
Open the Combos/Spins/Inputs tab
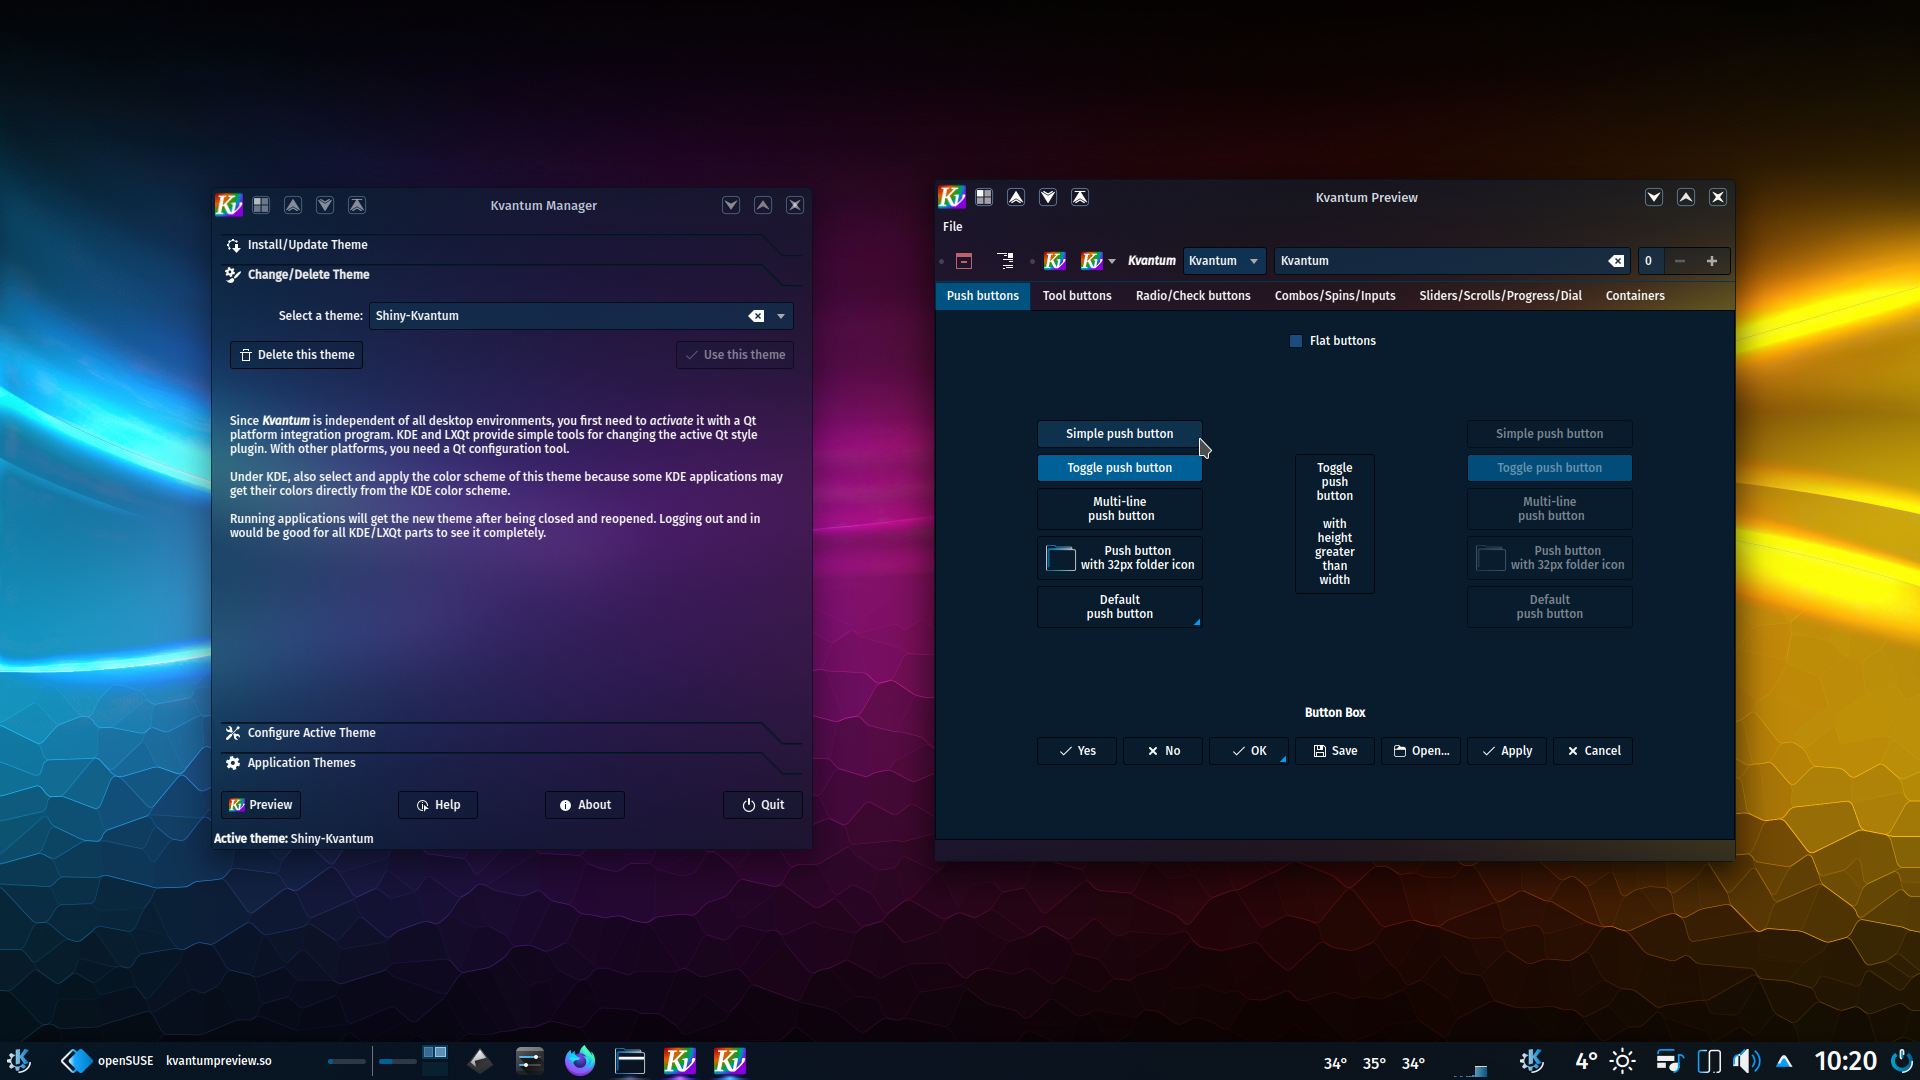pyautogui.click(x=1335, y=296)
